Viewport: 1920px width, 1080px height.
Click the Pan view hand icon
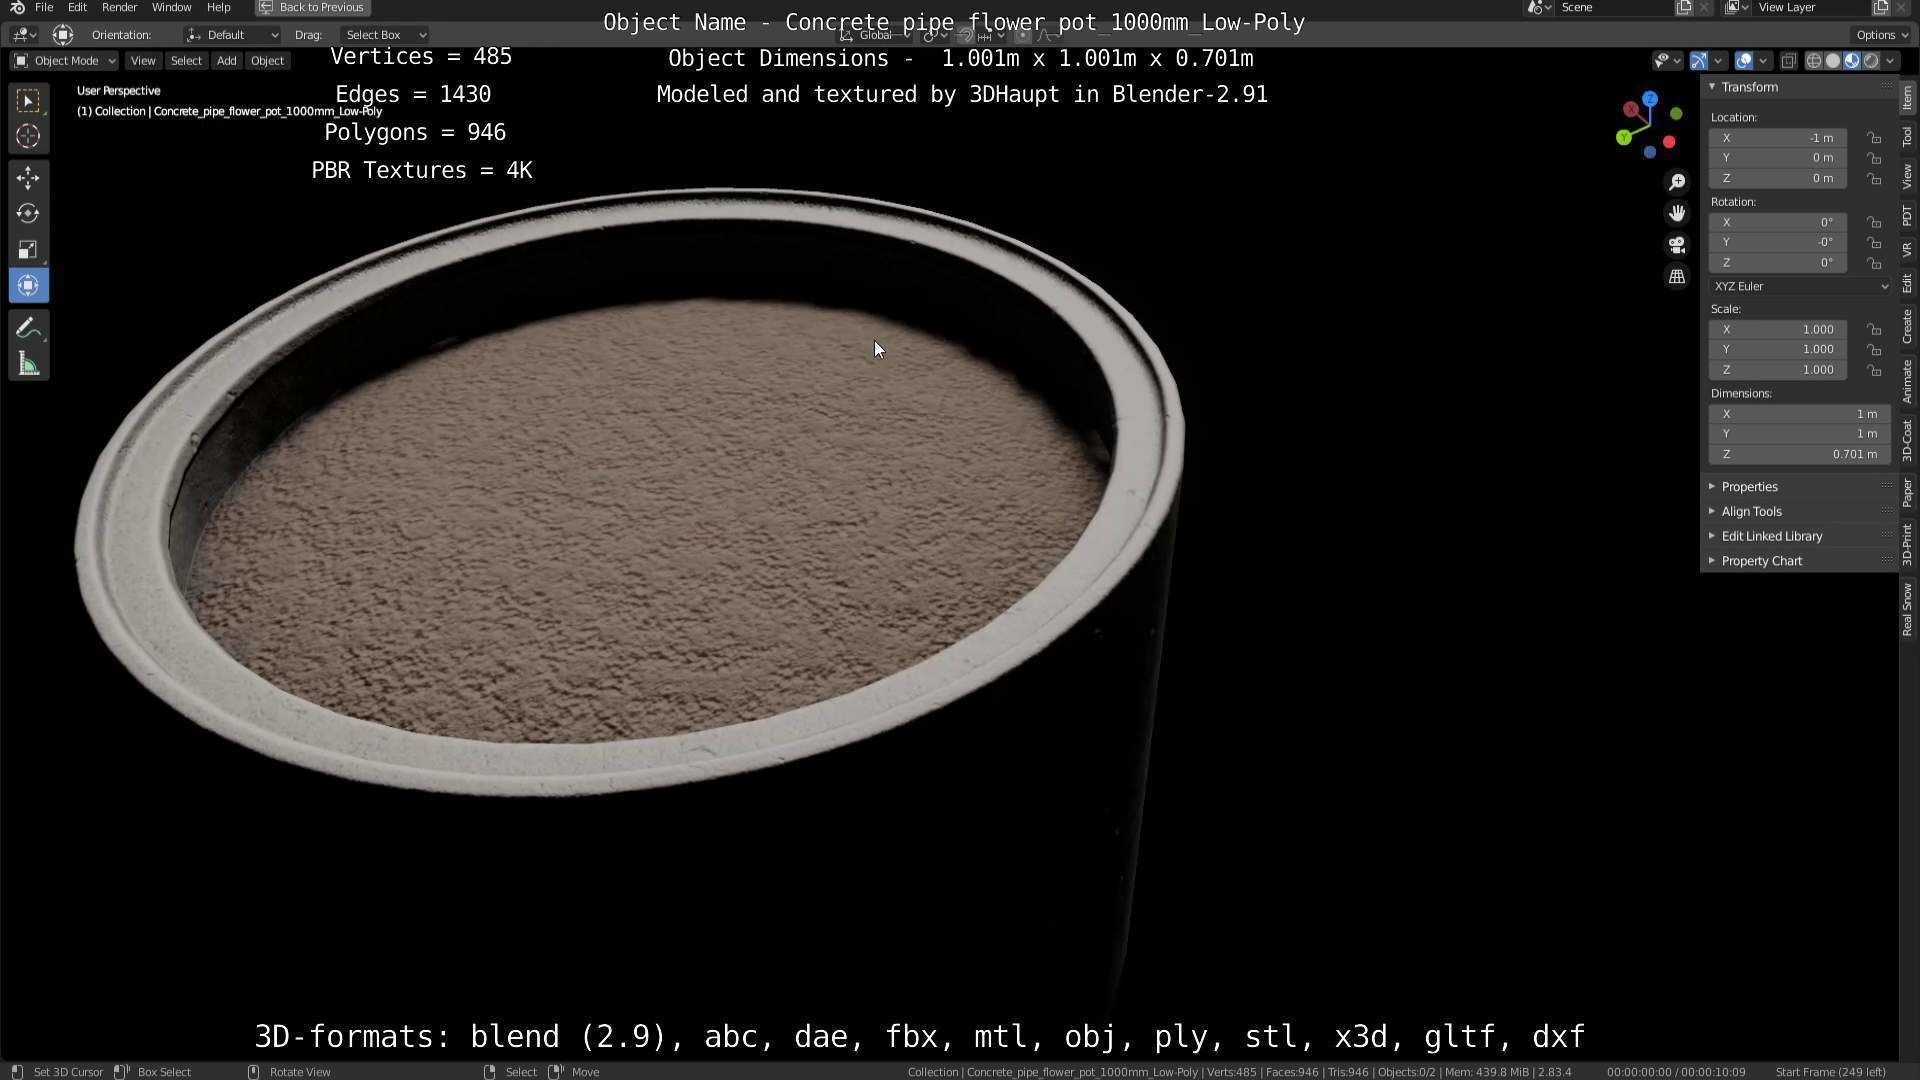click(1677, 213)
